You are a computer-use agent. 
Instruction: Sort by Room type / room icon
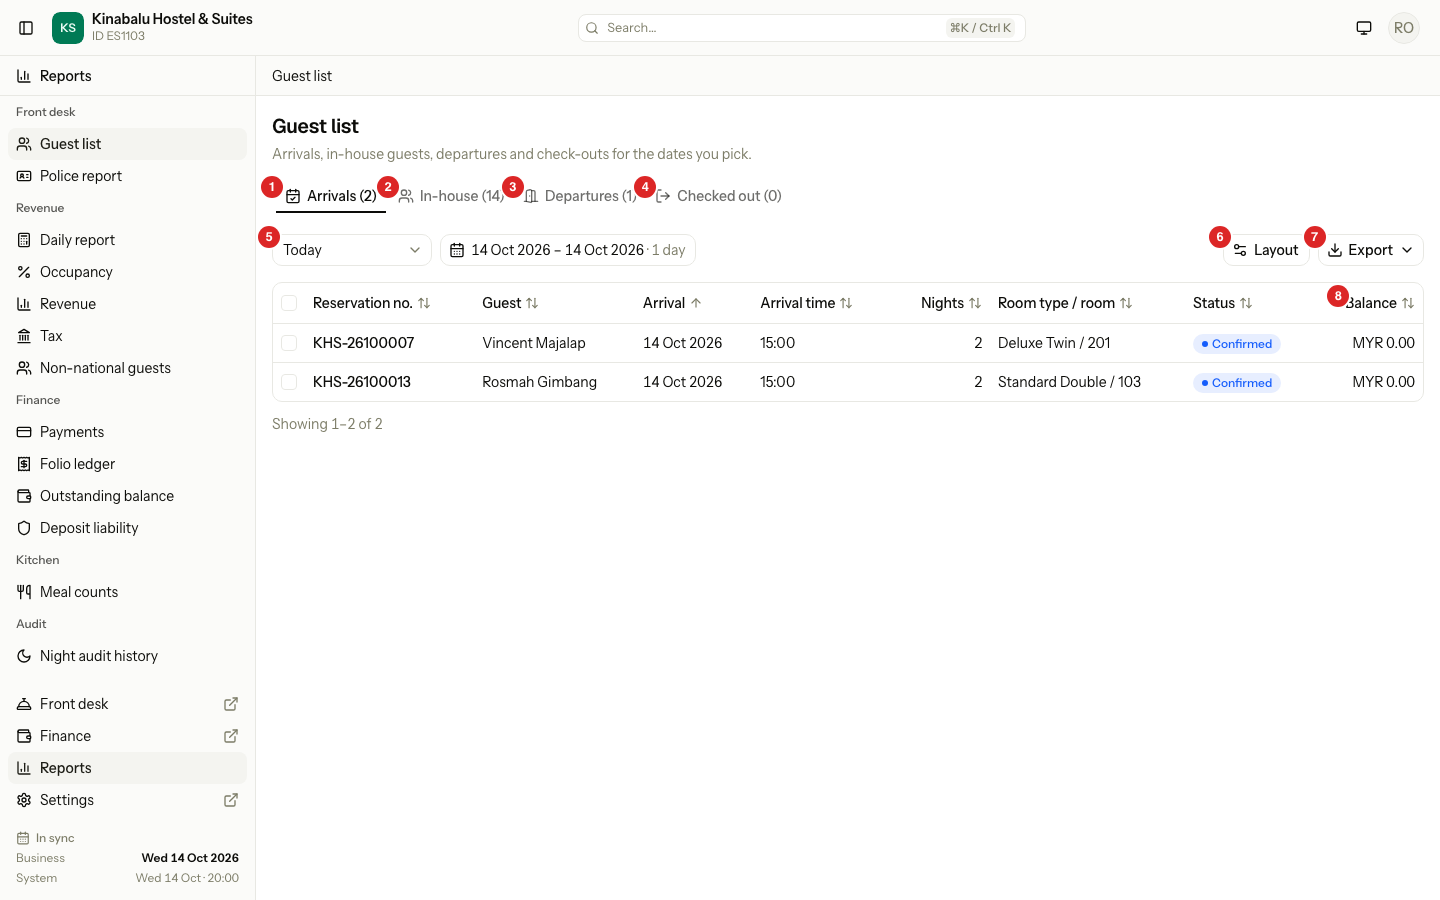pos(1126,303)
